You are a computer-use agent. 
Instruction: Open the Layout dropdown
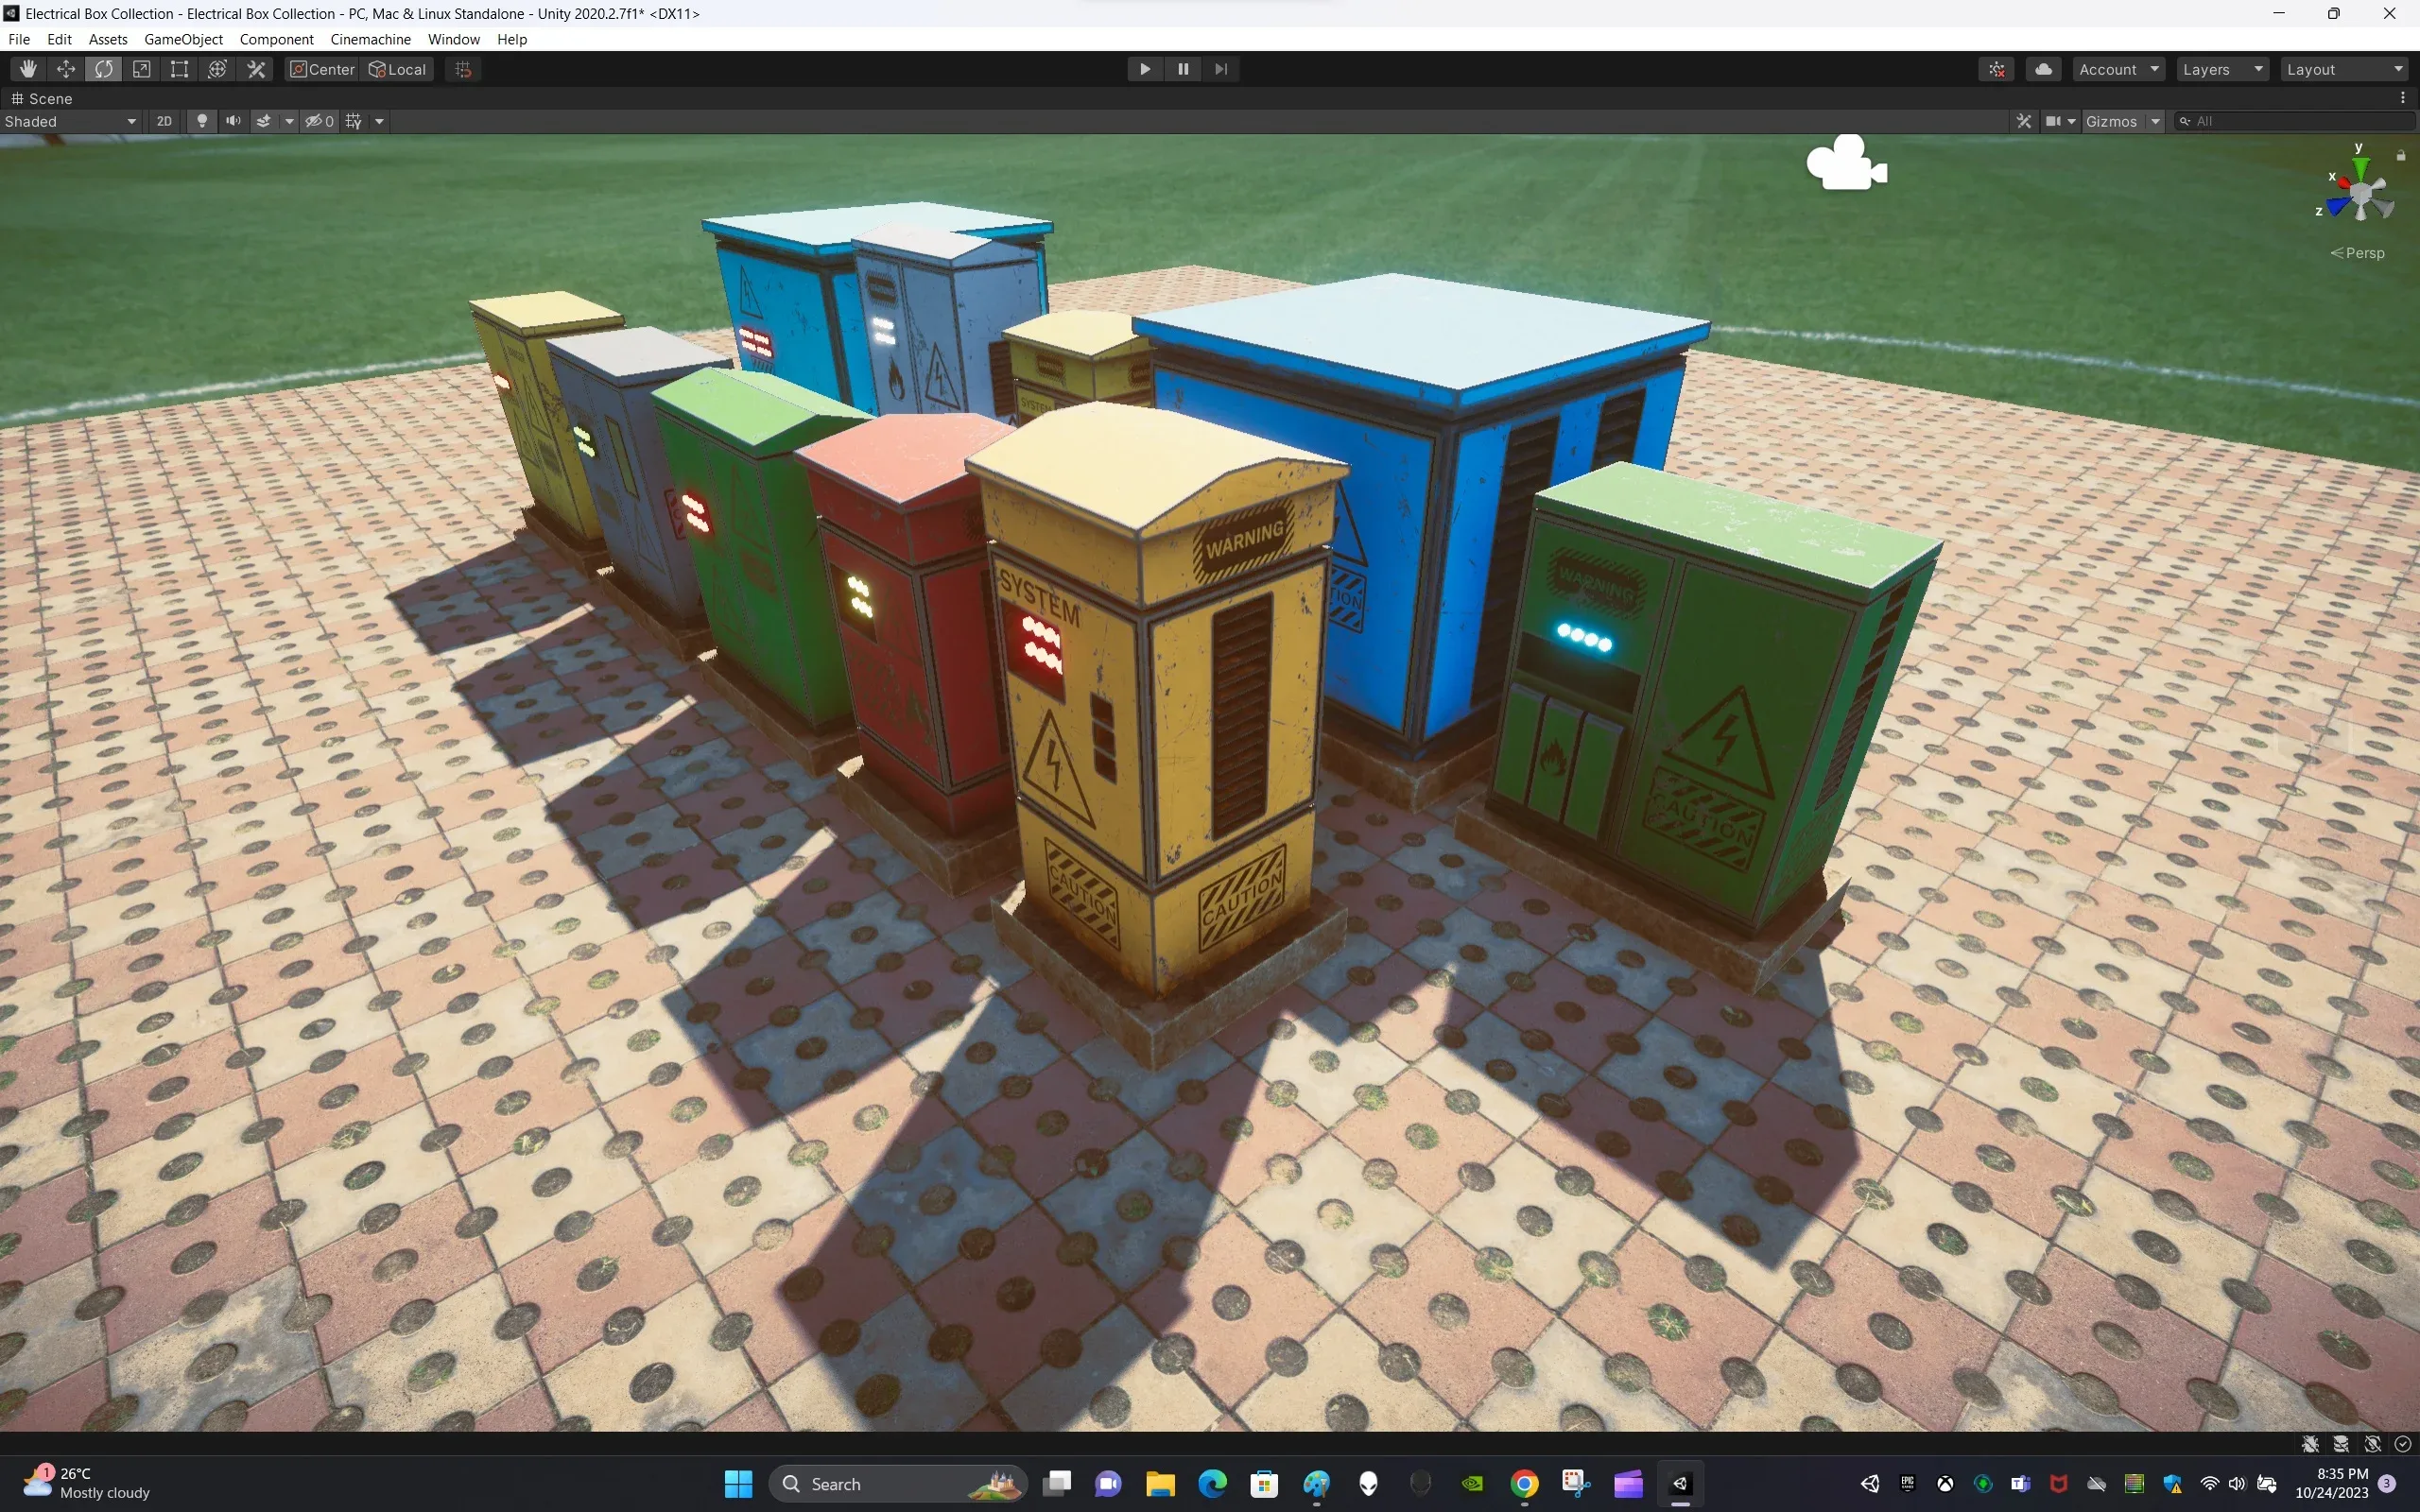coord(2344,69)
